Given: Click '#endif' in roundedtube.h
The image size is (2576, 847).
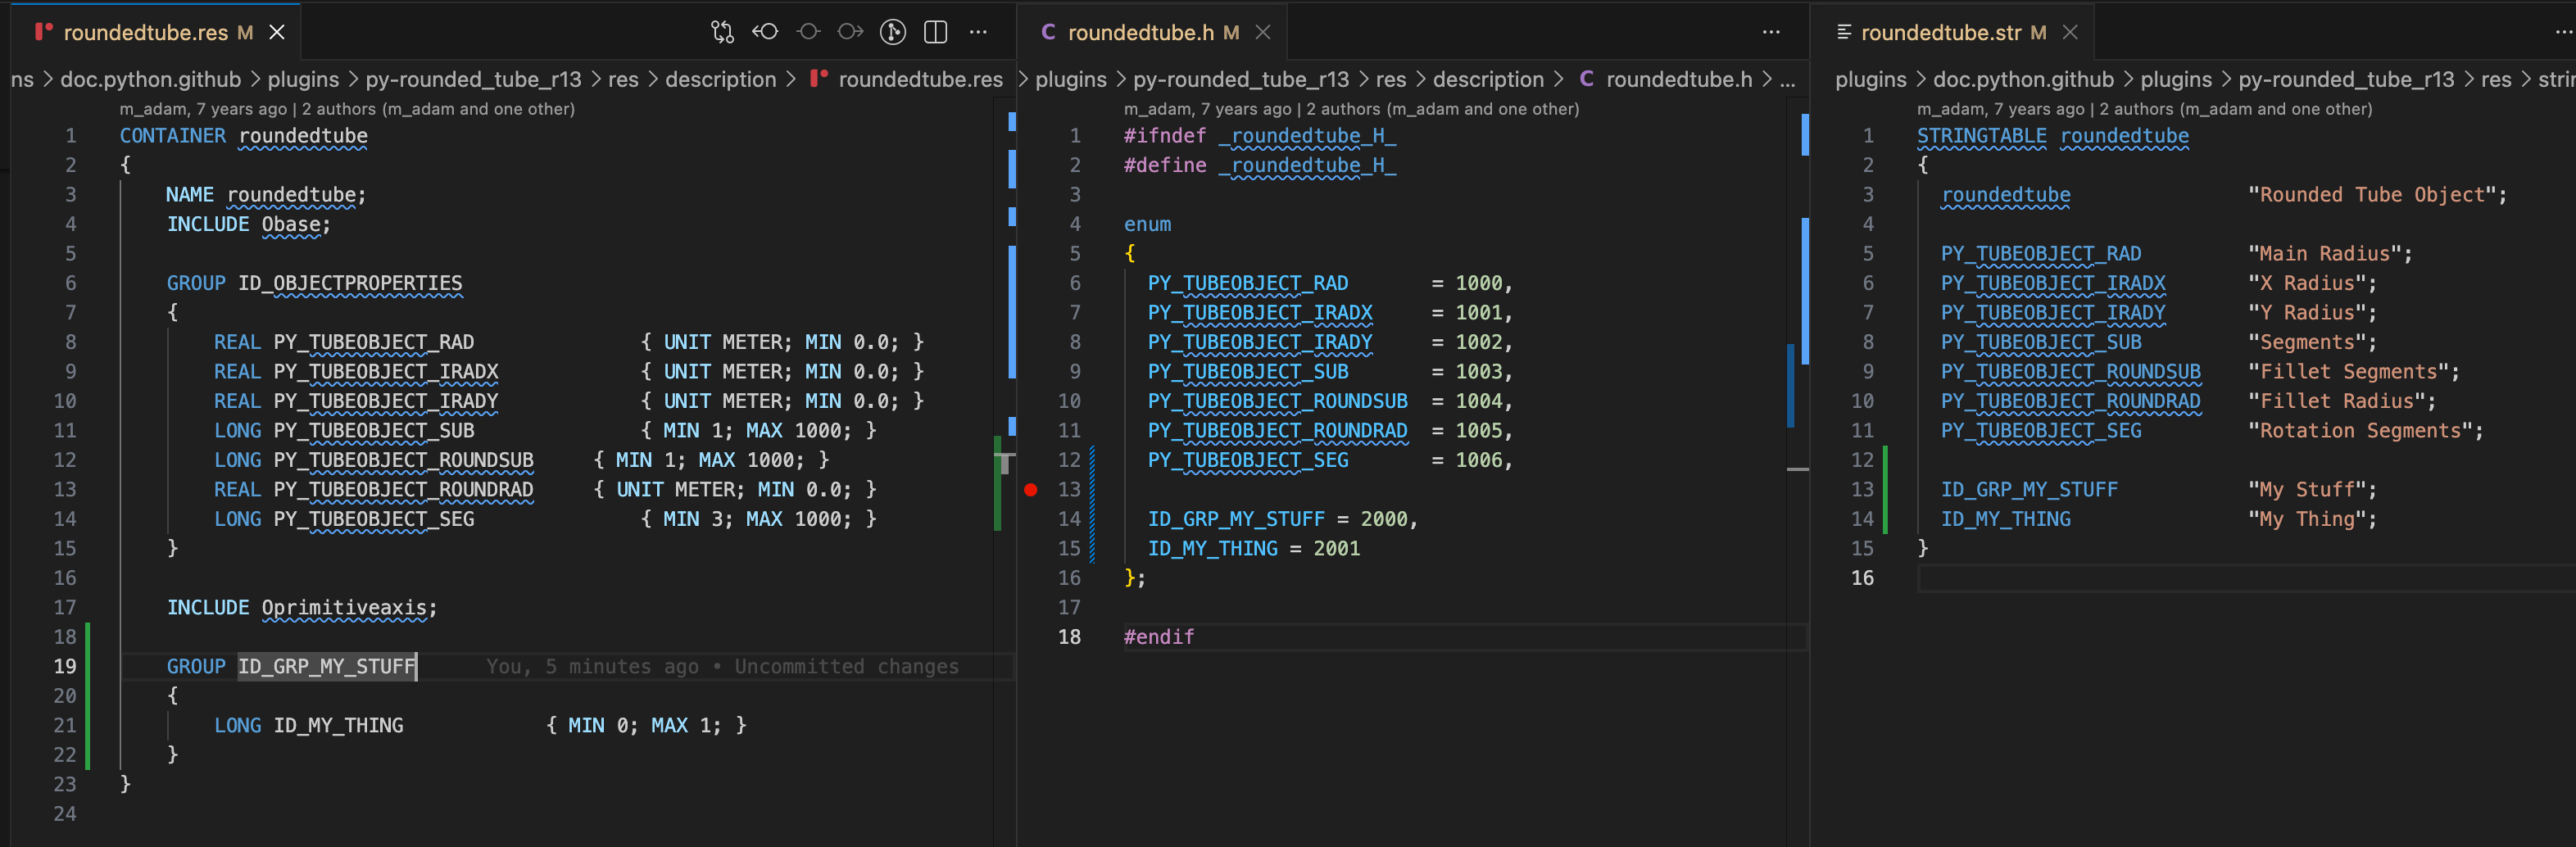Looking at the screenshot, I should tap(1159, 638).
